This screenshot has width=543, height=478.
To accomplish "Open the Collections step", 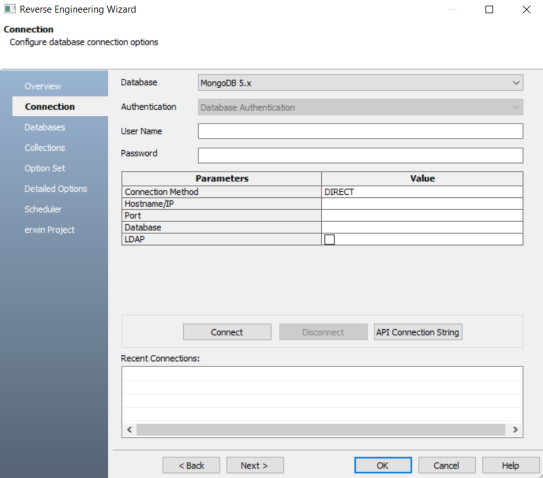I will coord(45,148).
